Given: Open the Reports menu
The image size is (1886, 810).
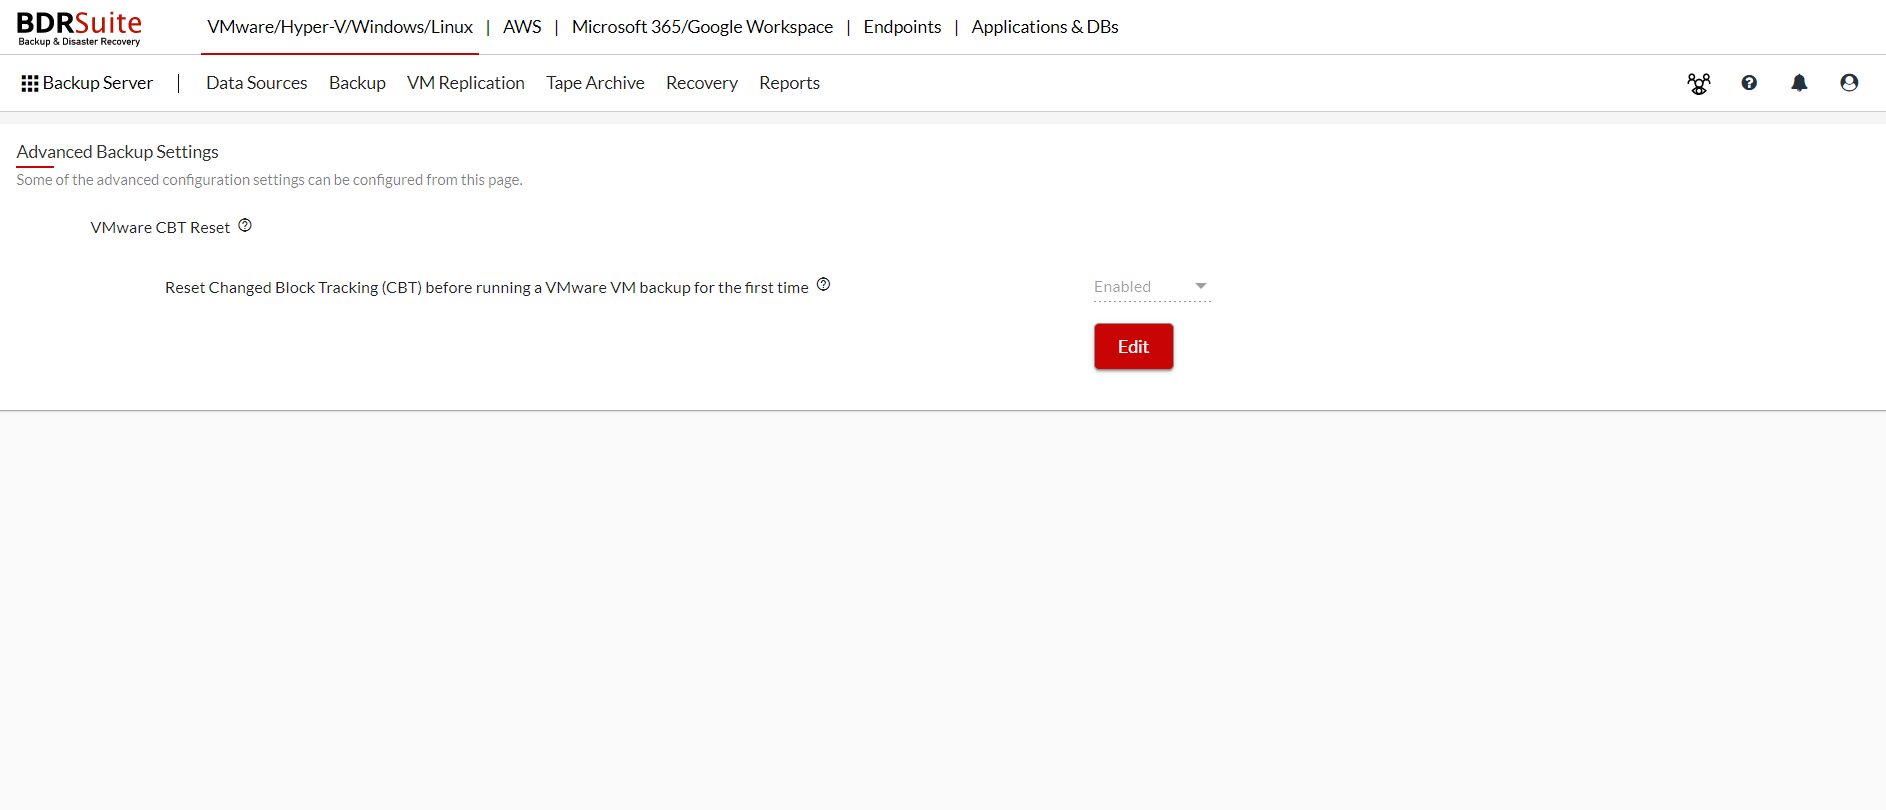Looking at the screenshot, I should click(789, 83).
